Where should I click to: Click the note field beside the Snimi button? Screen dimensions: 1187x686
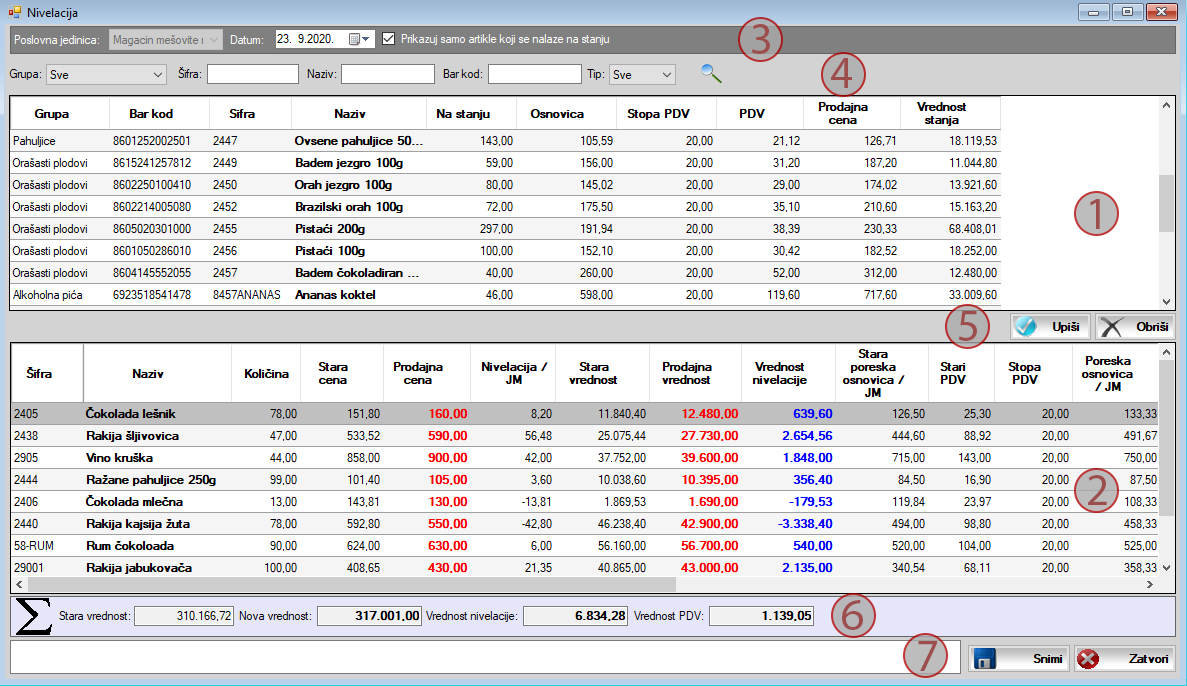pyautogui.click(x=484, y=656)
